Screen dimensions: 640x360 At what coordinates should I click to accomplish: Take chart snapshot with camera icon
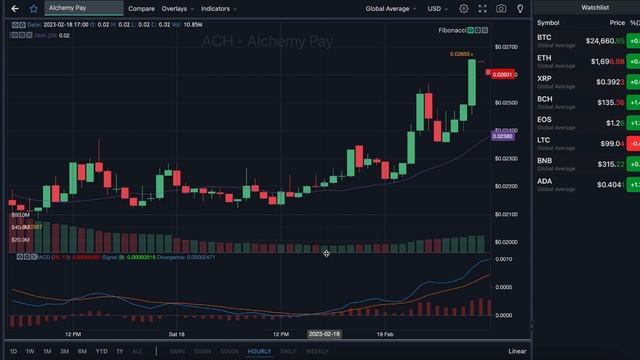tap(501, 9)
